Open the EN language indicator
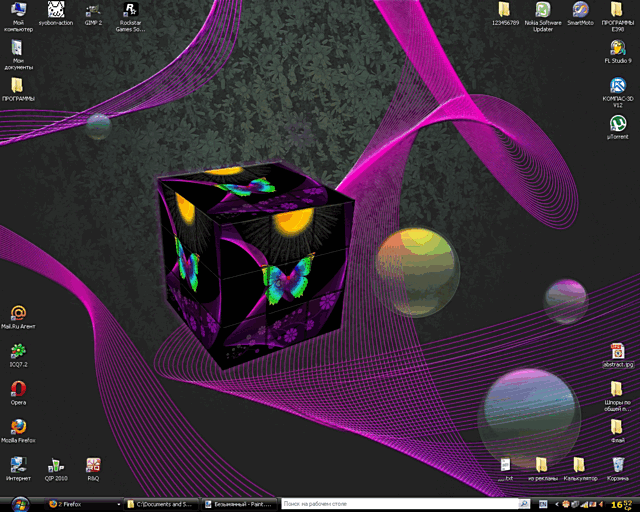This screenshot has height=512, width=640. pos(543,505)
